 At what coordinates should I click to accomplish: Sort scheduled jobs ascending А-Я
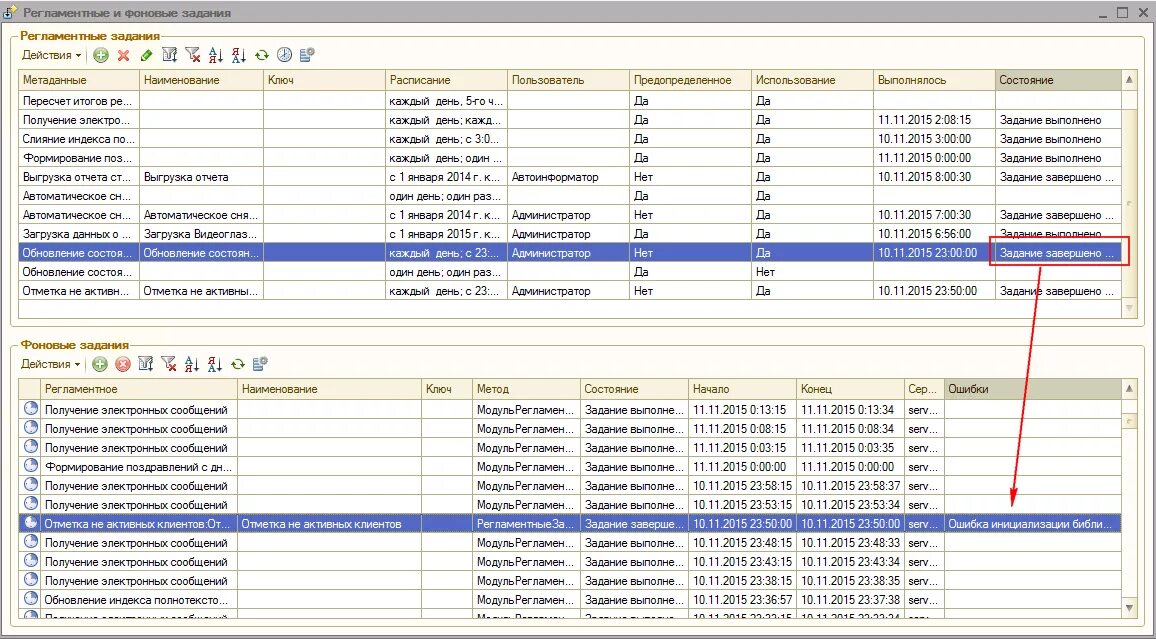pos(215,55)
